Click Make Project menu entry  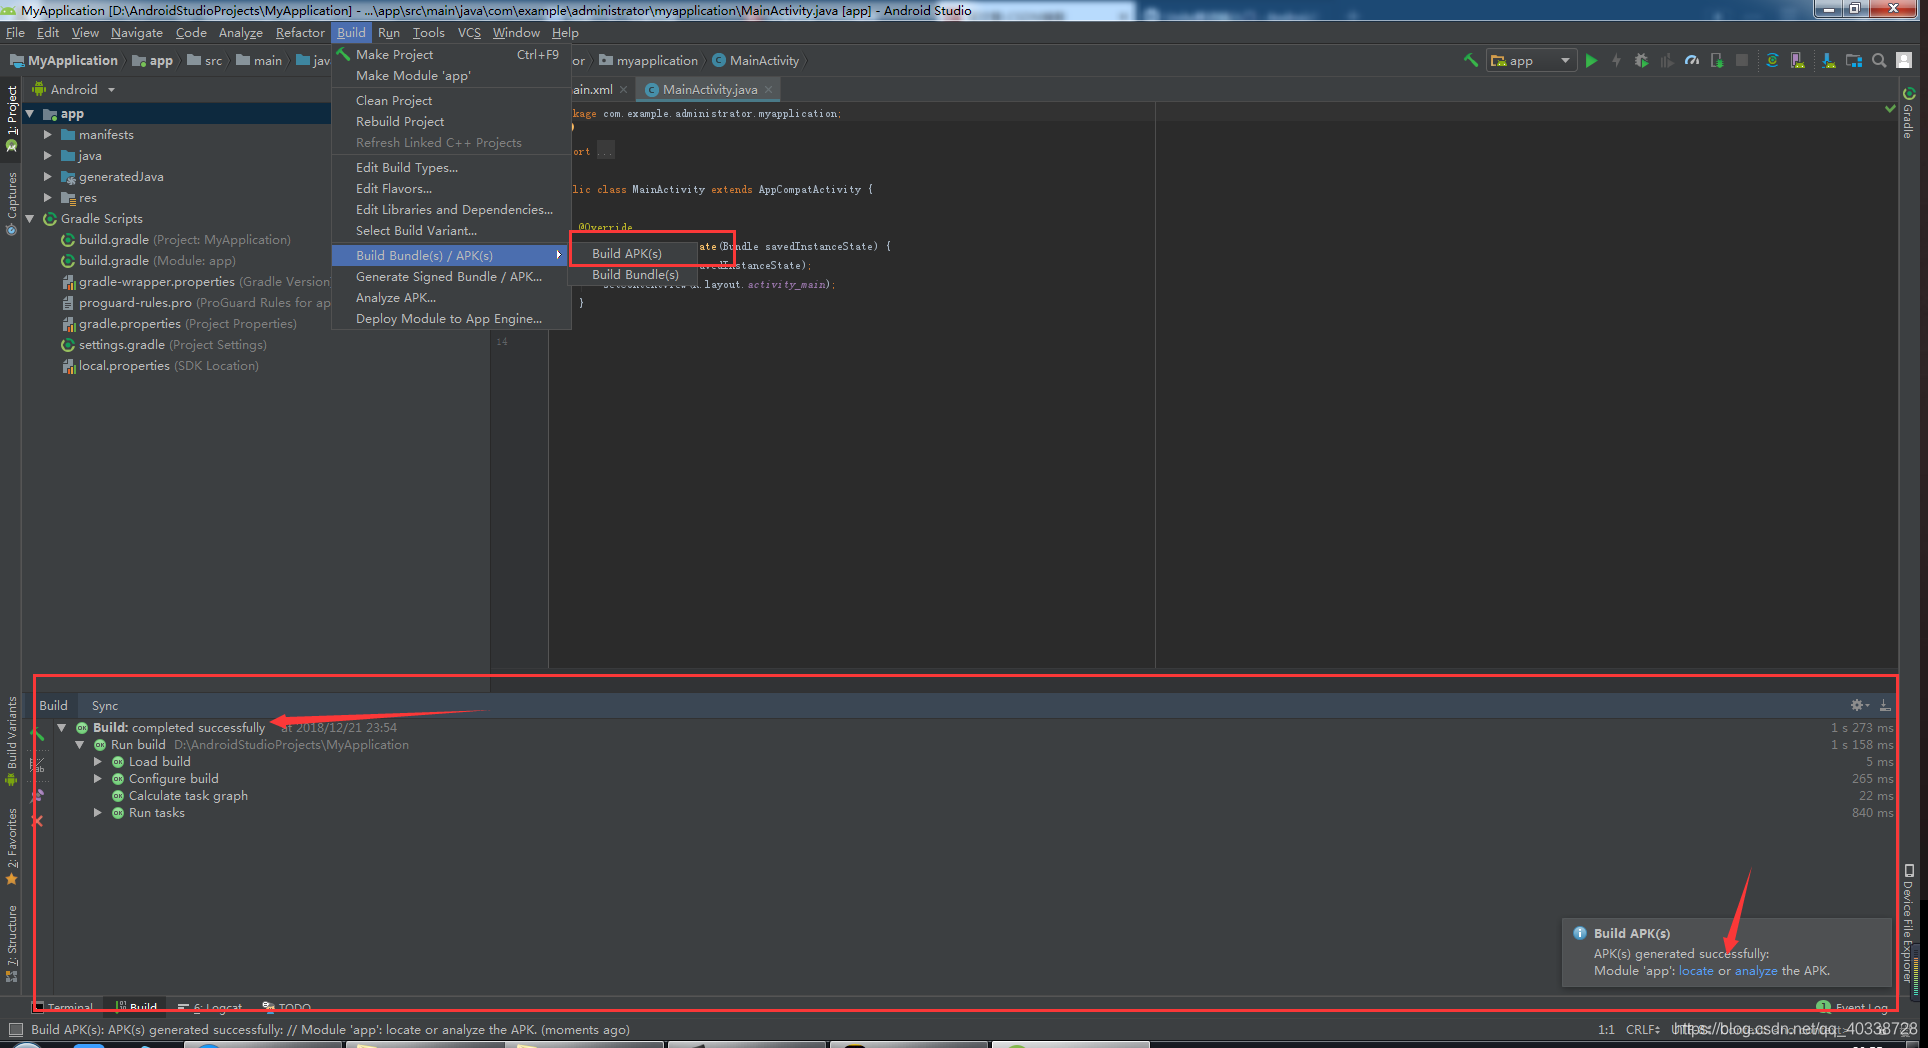(x=451, y=54)
